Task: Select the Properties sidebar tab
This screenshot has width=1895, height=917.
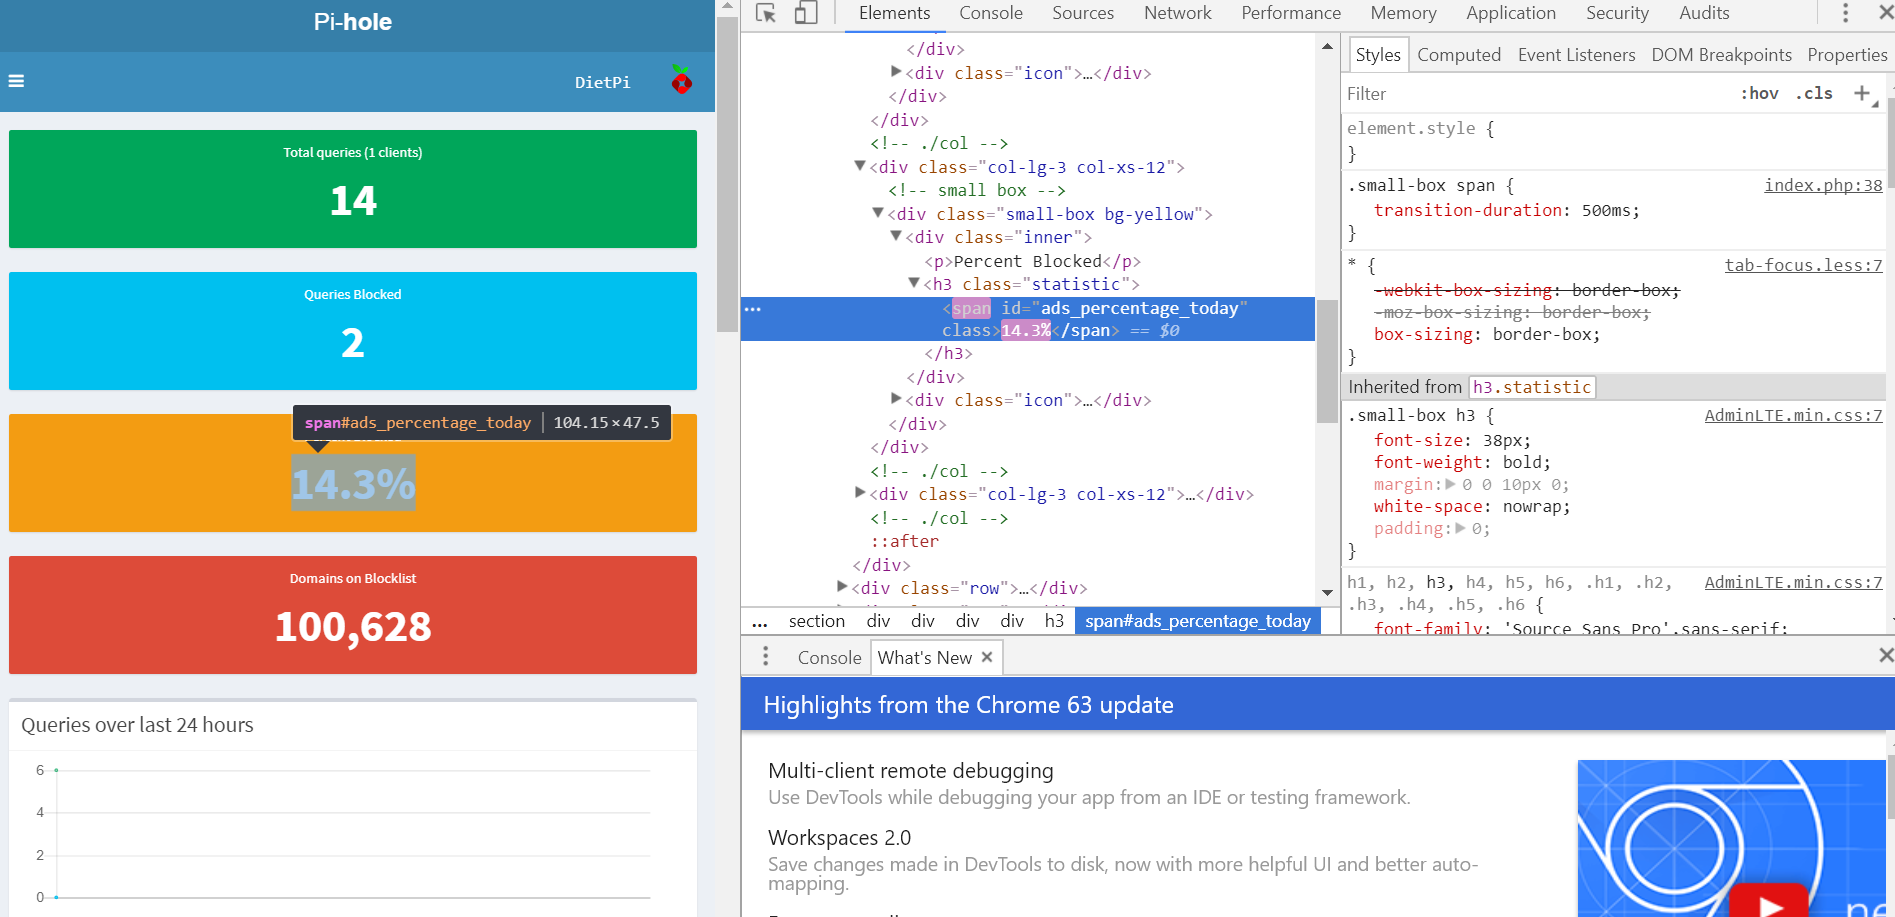Action: point(1847,55)
